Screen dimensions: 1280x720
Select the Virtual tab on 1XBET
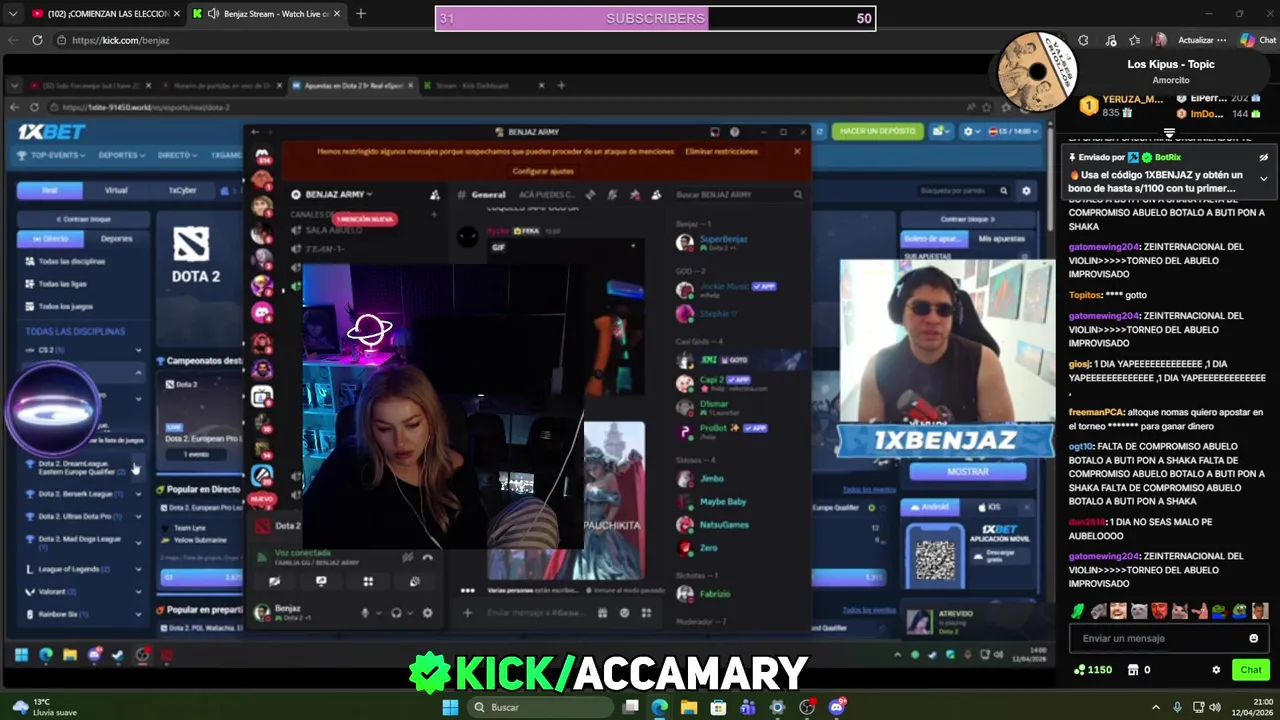116,190
